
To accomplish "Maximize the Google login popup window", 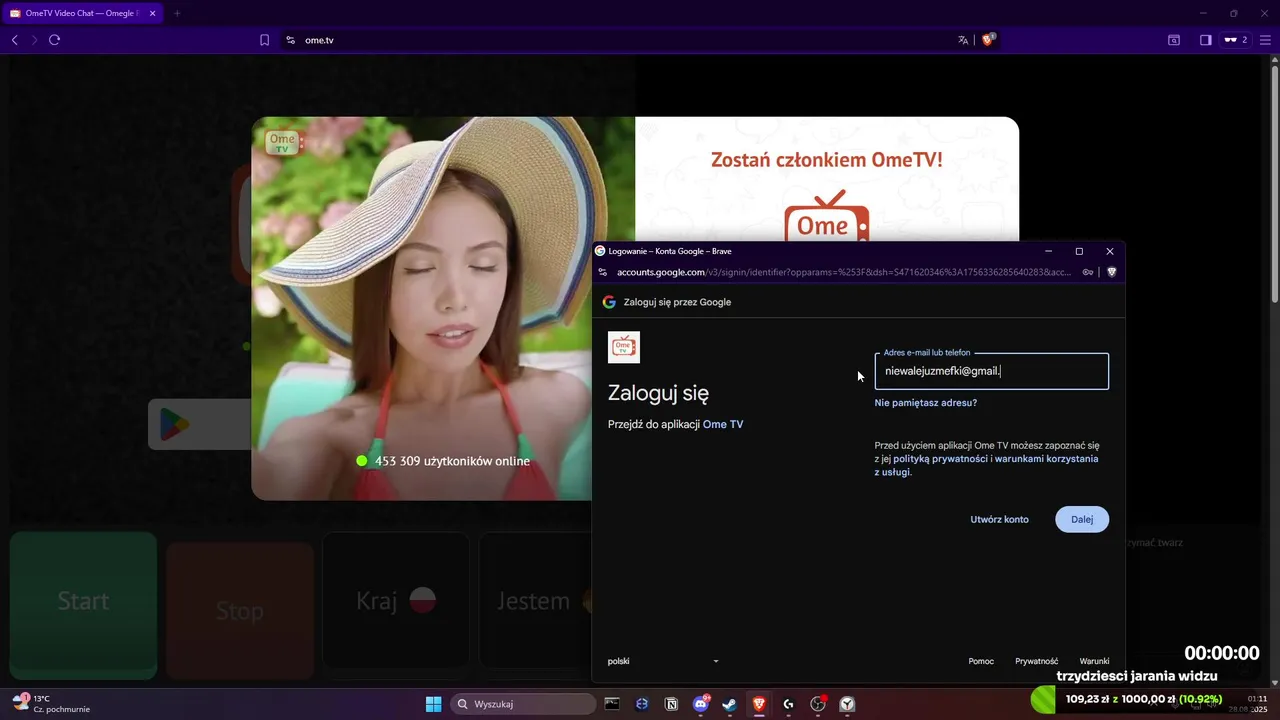I will (1079, 251).
